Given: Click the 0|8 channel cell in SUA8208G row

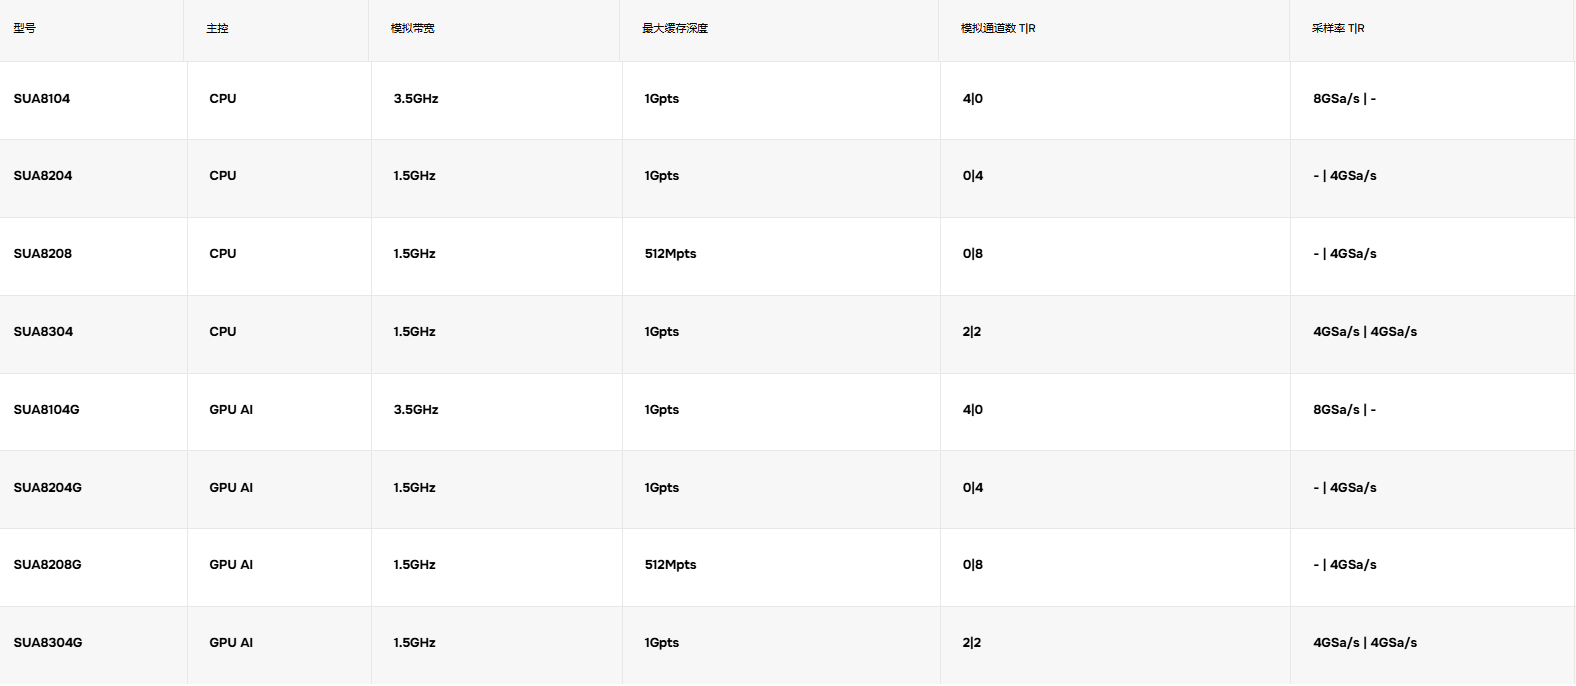Looking at the screenshot, I should pos(973,565).
